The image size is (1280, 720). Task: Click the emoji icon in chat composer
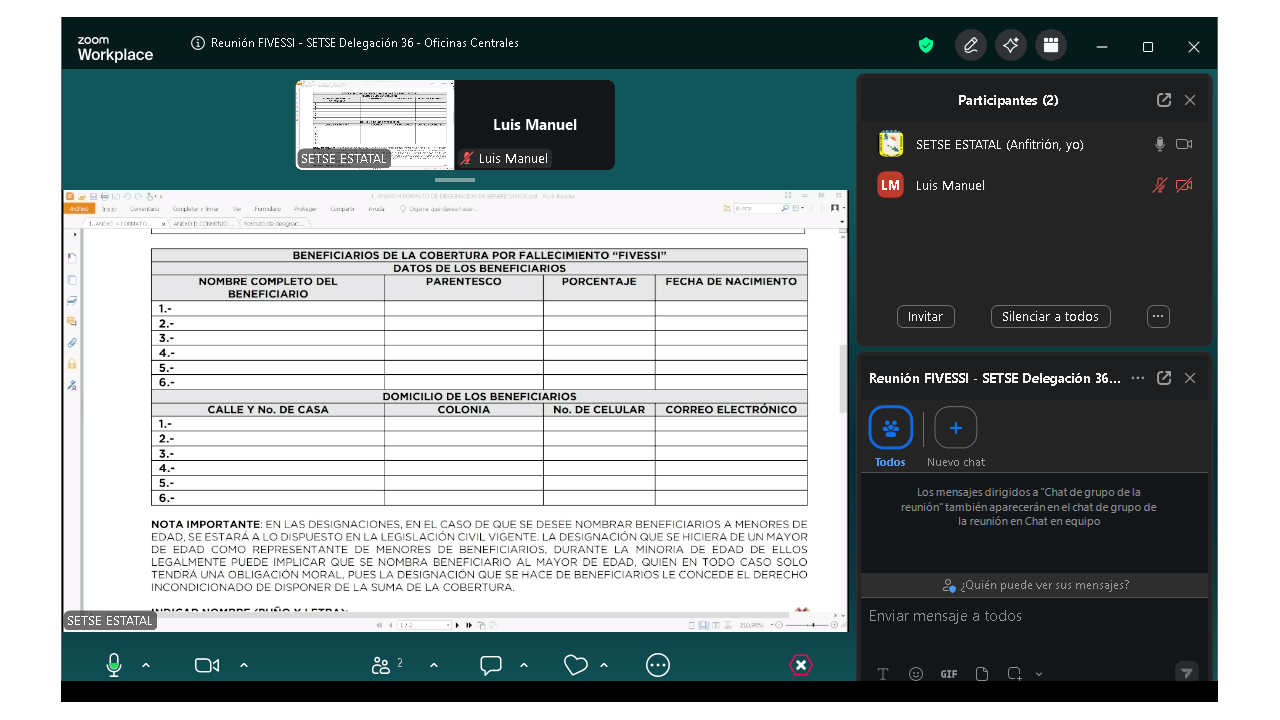point(916,674)
